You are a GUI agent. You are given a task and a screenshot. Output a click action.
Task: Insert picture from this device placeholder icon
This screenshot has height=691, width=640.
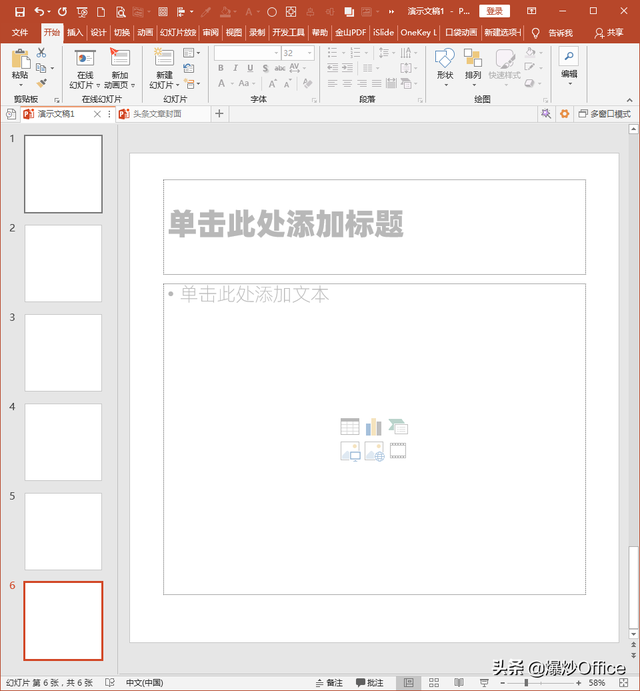point(350,451)
